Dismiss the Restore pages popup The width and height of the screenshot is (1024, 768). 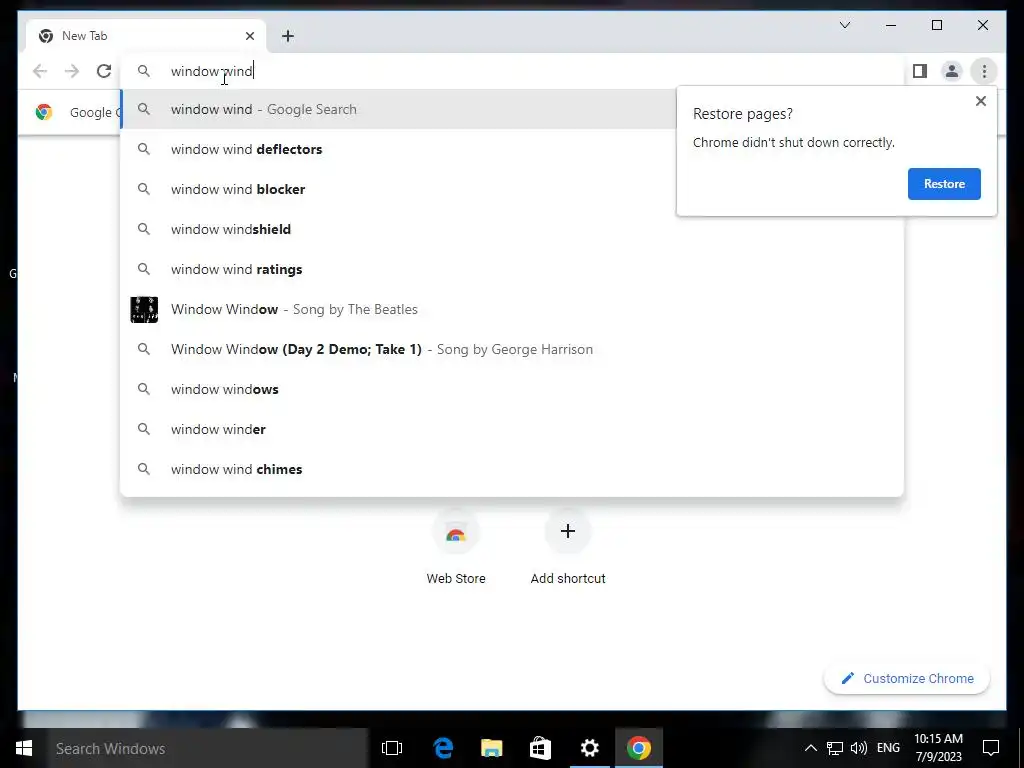[980, 101]
